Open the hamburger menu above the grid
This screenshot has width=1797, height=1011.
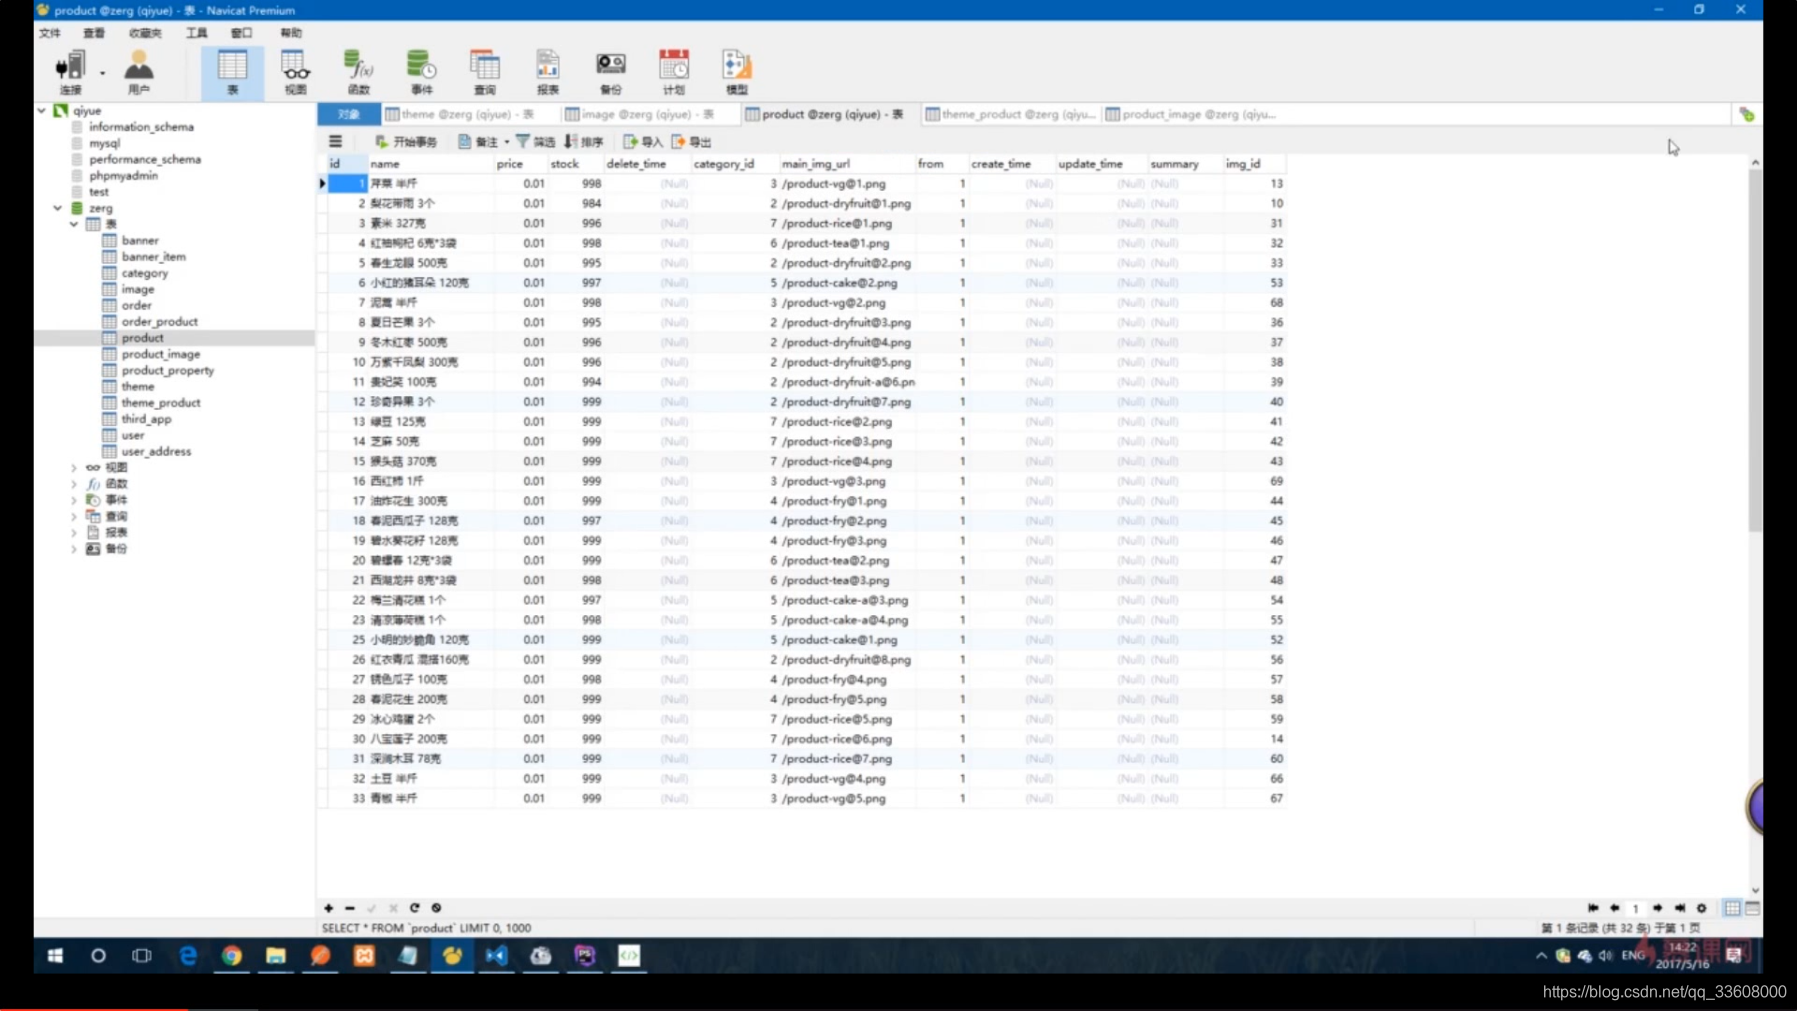click(336, 142)
